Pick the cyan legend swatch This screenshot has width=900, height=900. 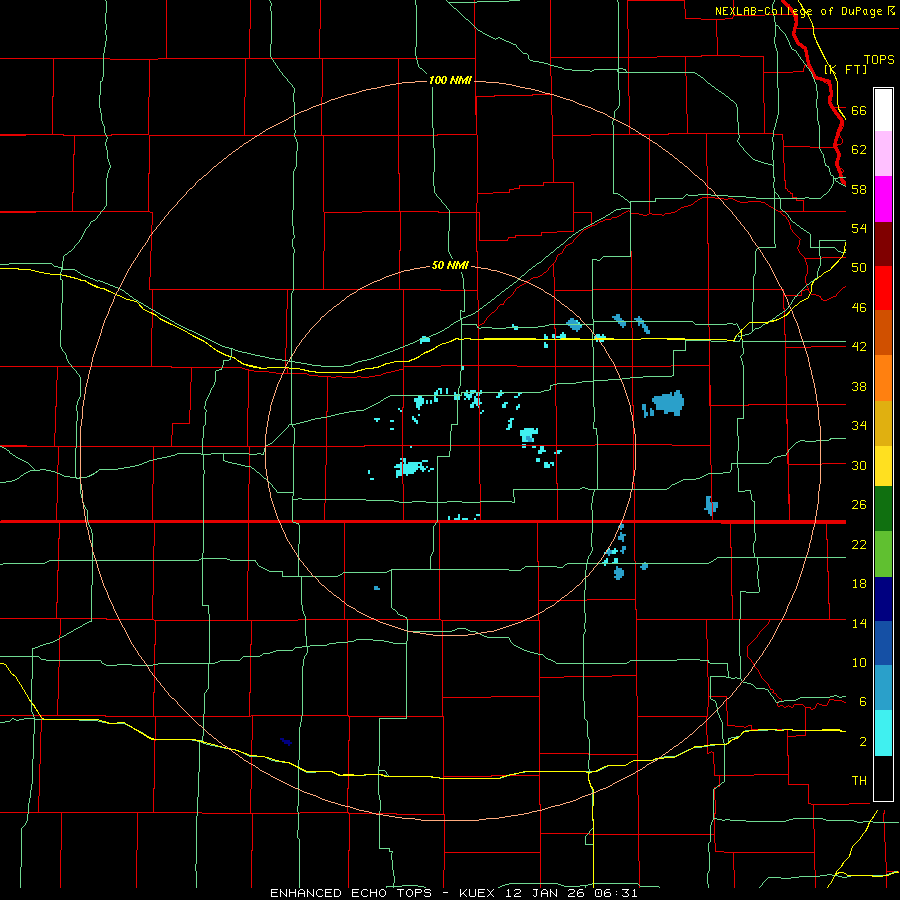883,733
